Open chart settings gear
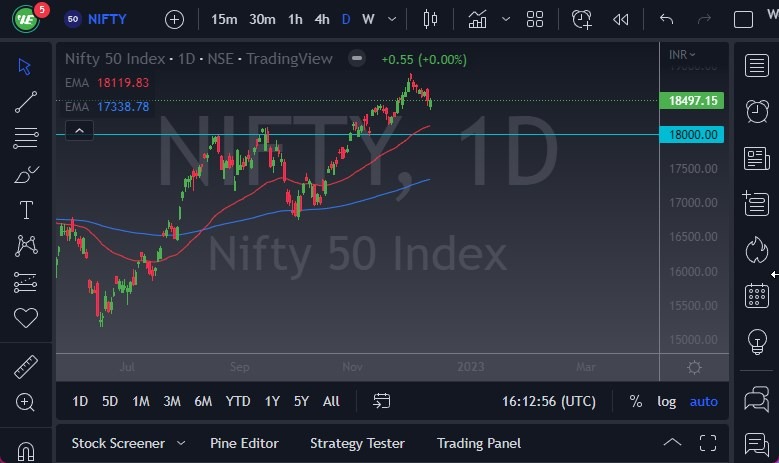 [694, 368]
